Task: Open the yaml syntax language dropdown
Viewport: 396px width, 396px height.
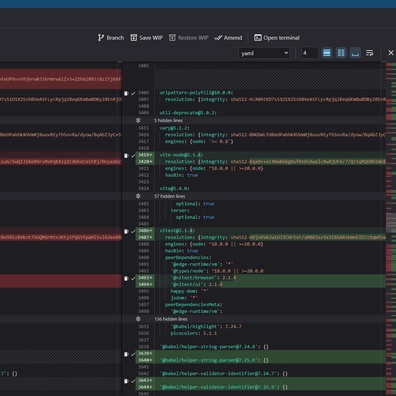Action: click(264, 53)
